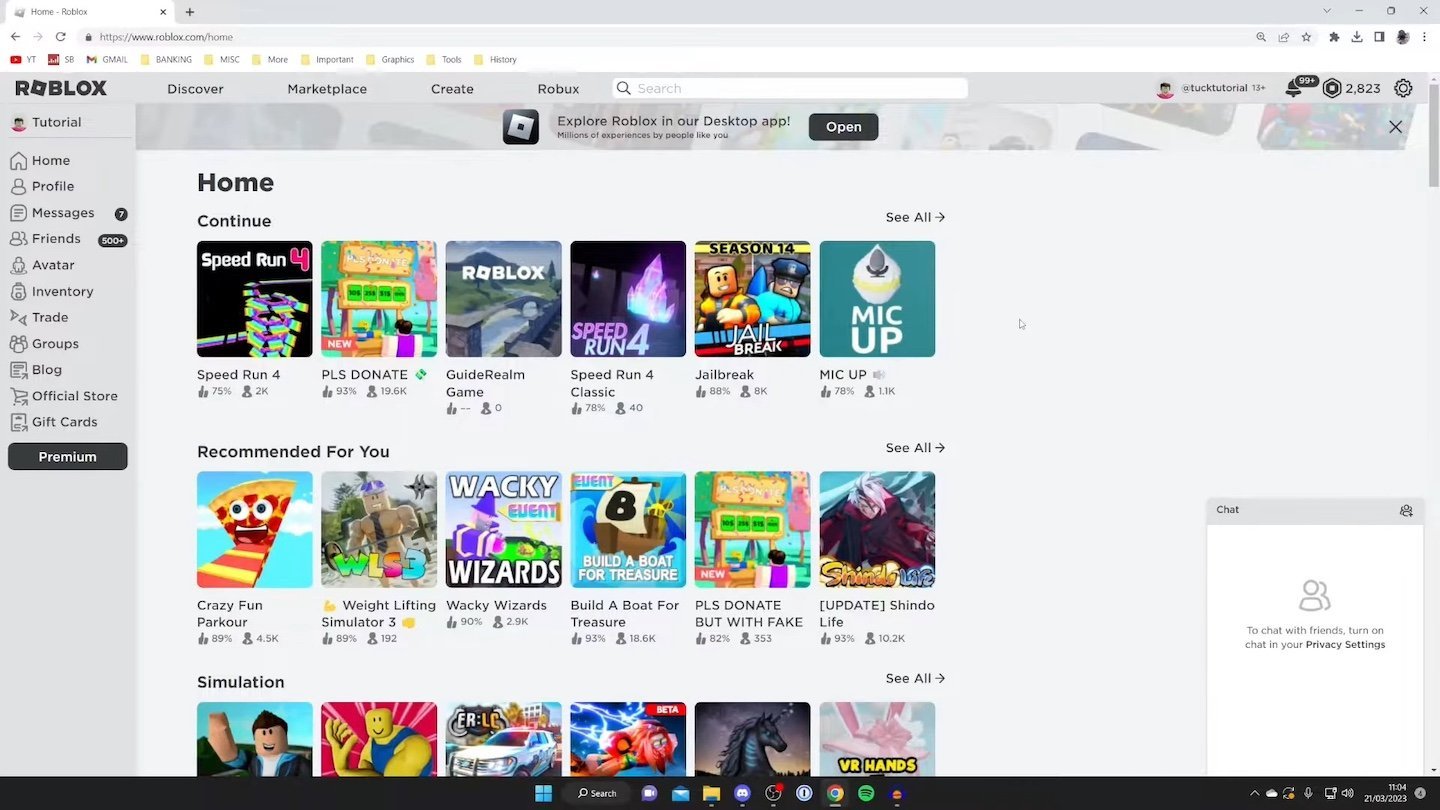Click the Roblox search field
Screen dimensions: 1440x810
pyautogui.click(x=790, y=88)
